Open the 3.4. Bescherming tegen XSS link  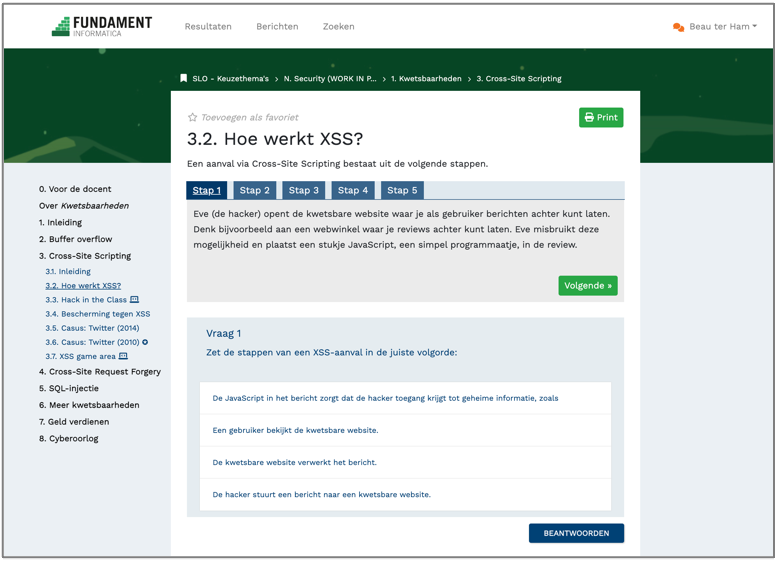[x=97, y=314]
